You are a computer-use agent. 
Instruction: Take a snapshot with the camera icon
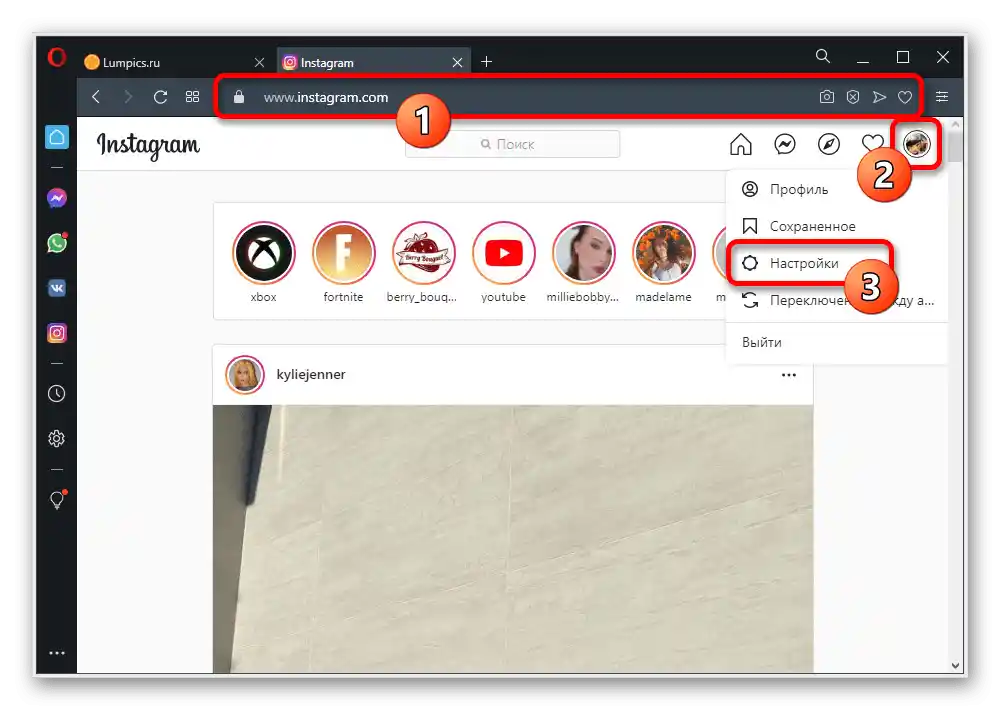pyautogui.click(x=827, y=97)
